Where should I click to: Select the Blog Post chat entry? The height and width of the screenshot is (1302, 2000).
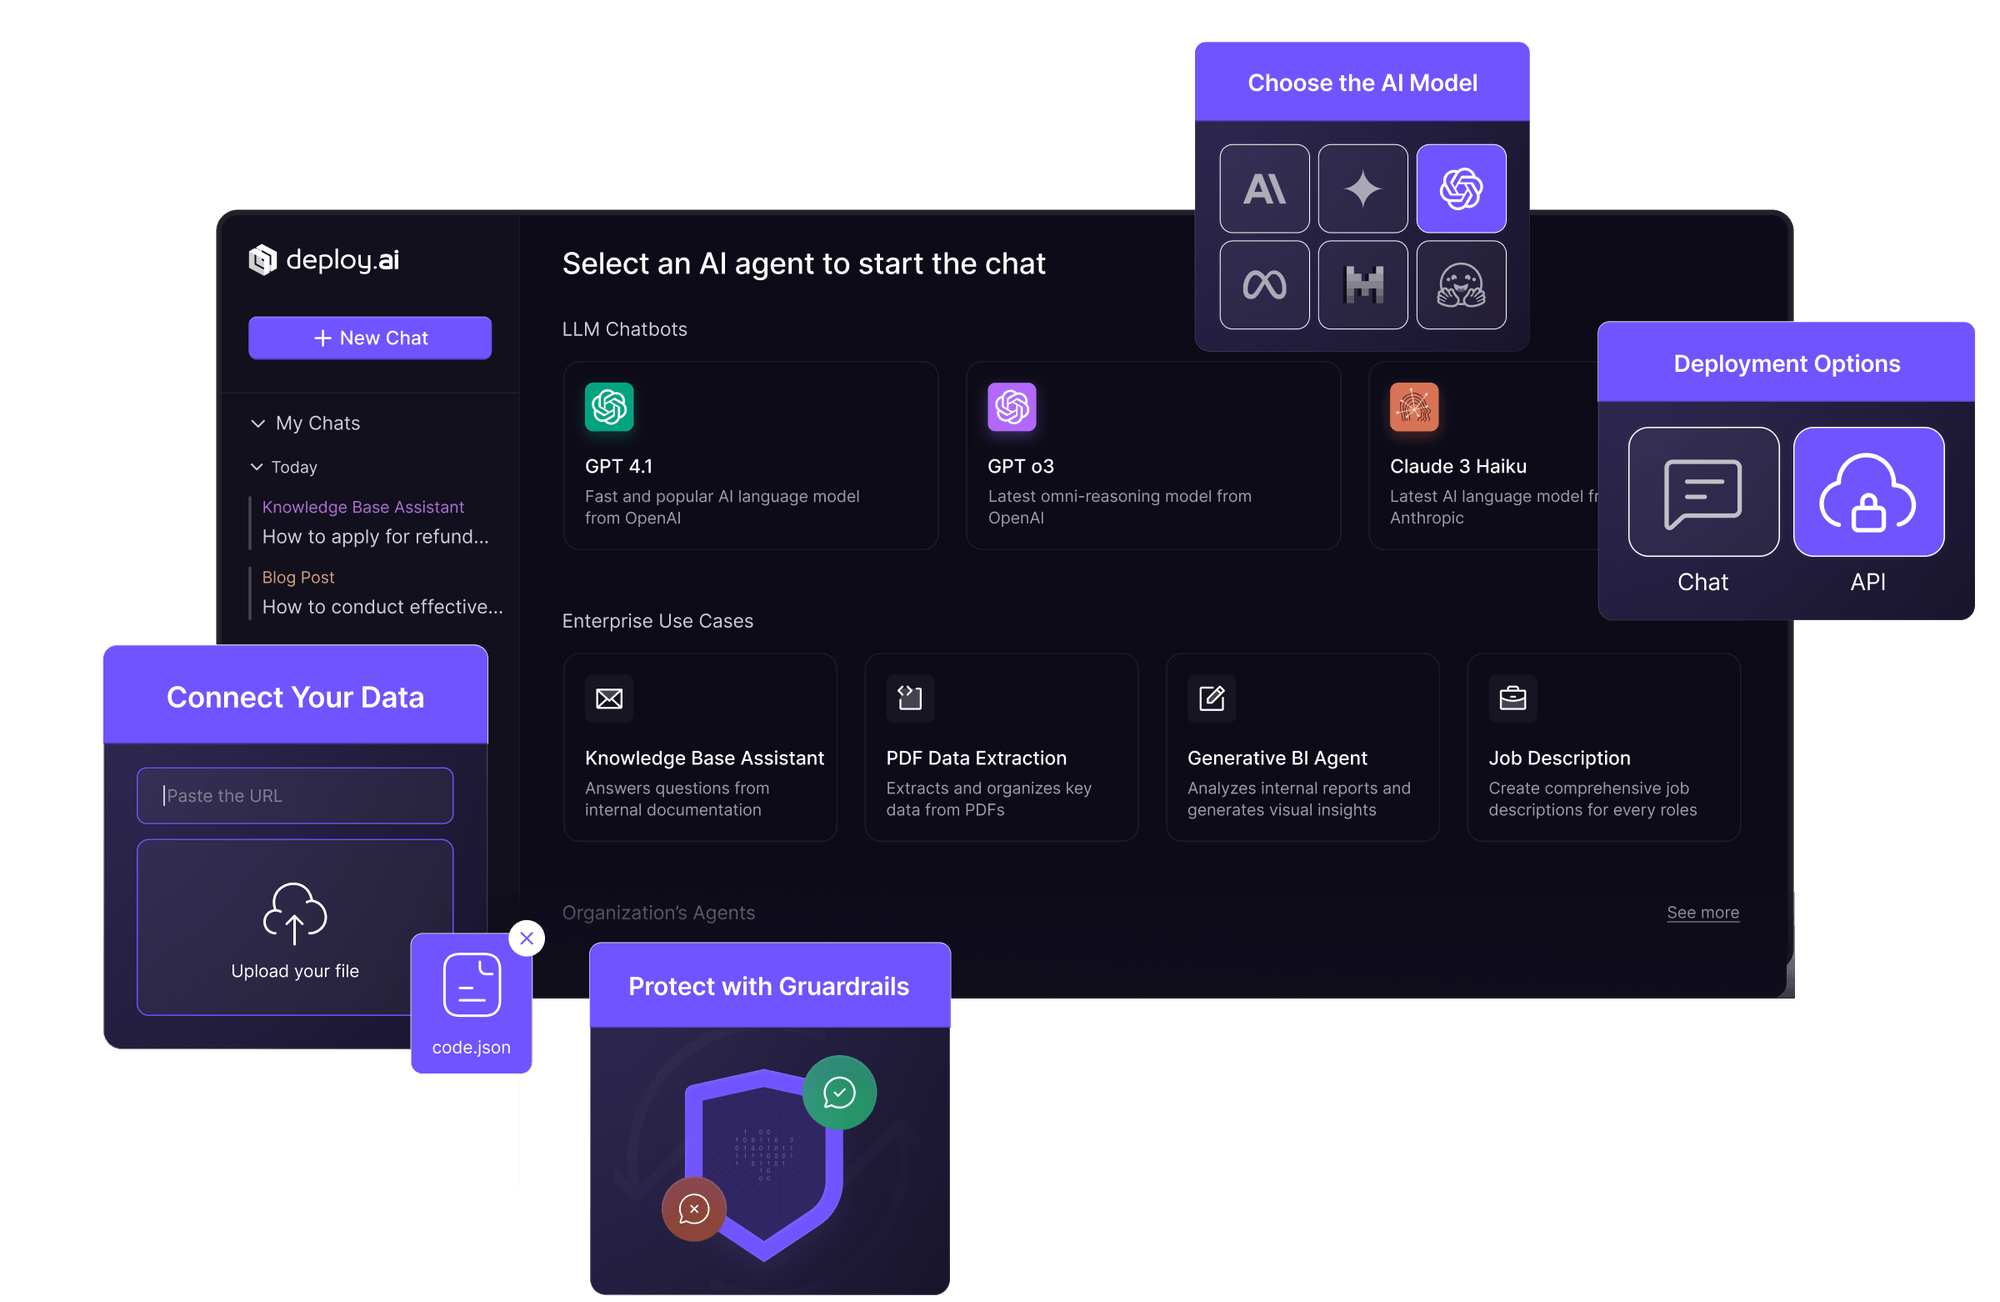pyautogui.click(x=298, y=577)
